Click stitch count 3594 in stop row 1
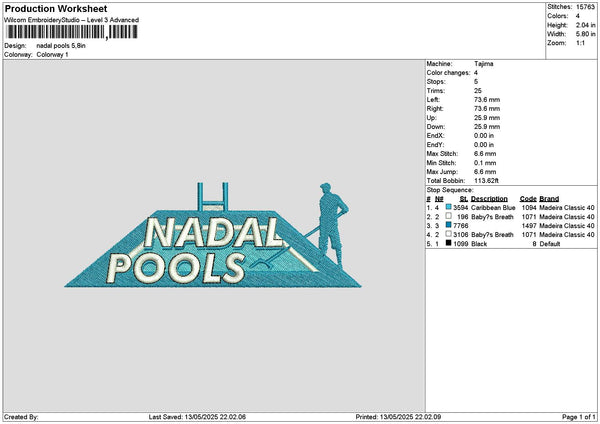This screenshot has width=600, height=424. [x=461, y=207]
